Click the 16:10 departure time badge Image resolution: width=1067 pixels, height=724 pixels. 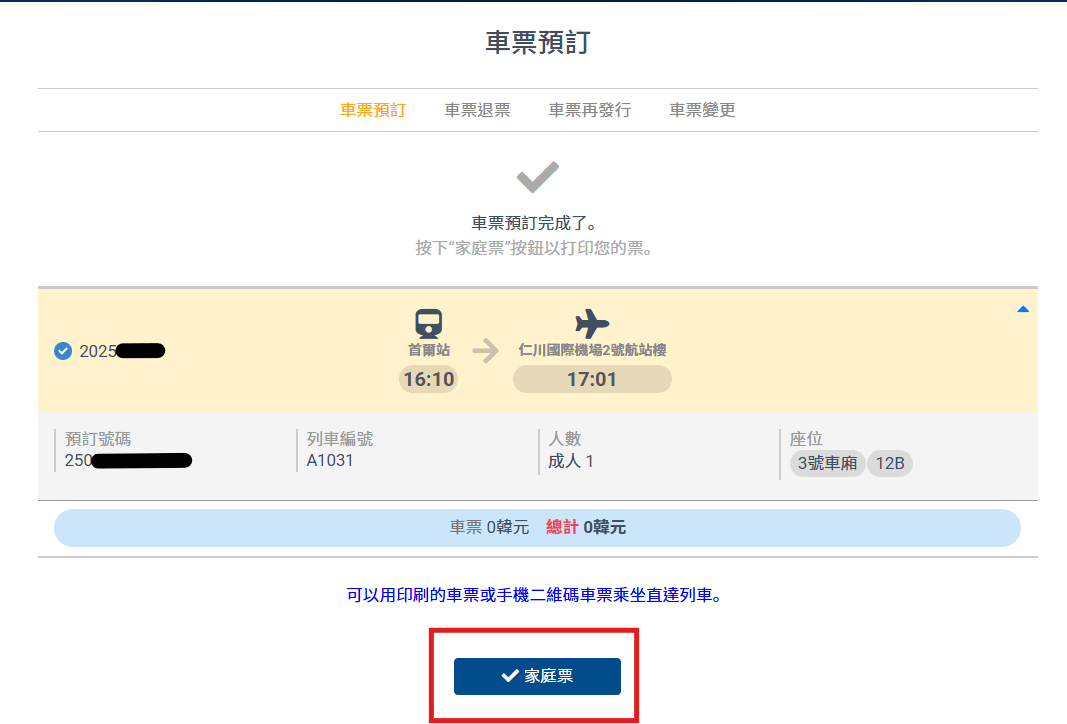(x=429, y=379)
